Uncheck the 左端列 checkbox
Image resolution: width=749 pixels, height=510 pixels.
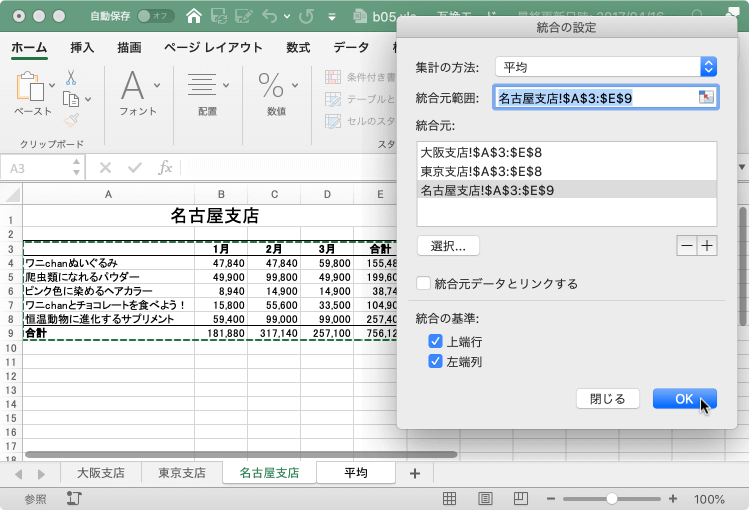(x=435, y=361)
